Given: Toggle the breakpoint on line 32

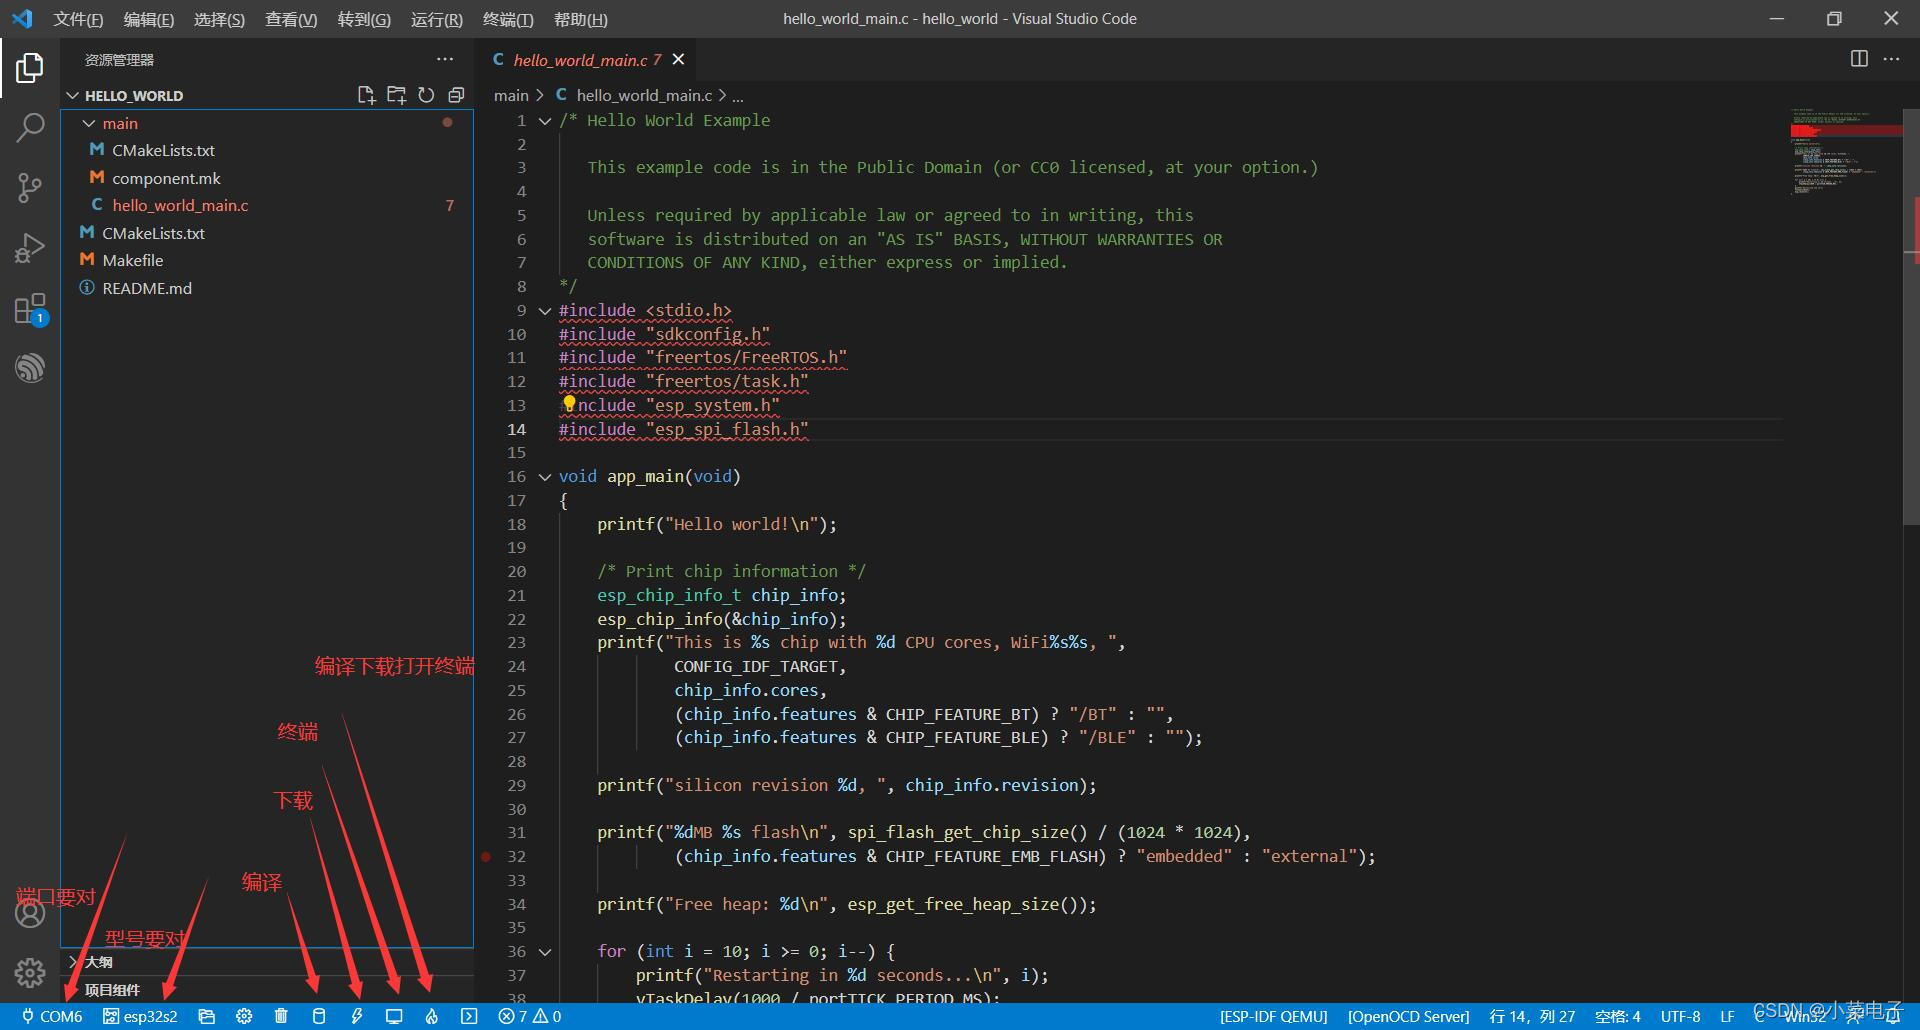Looking at the screenshot, I should pos(486,856).
